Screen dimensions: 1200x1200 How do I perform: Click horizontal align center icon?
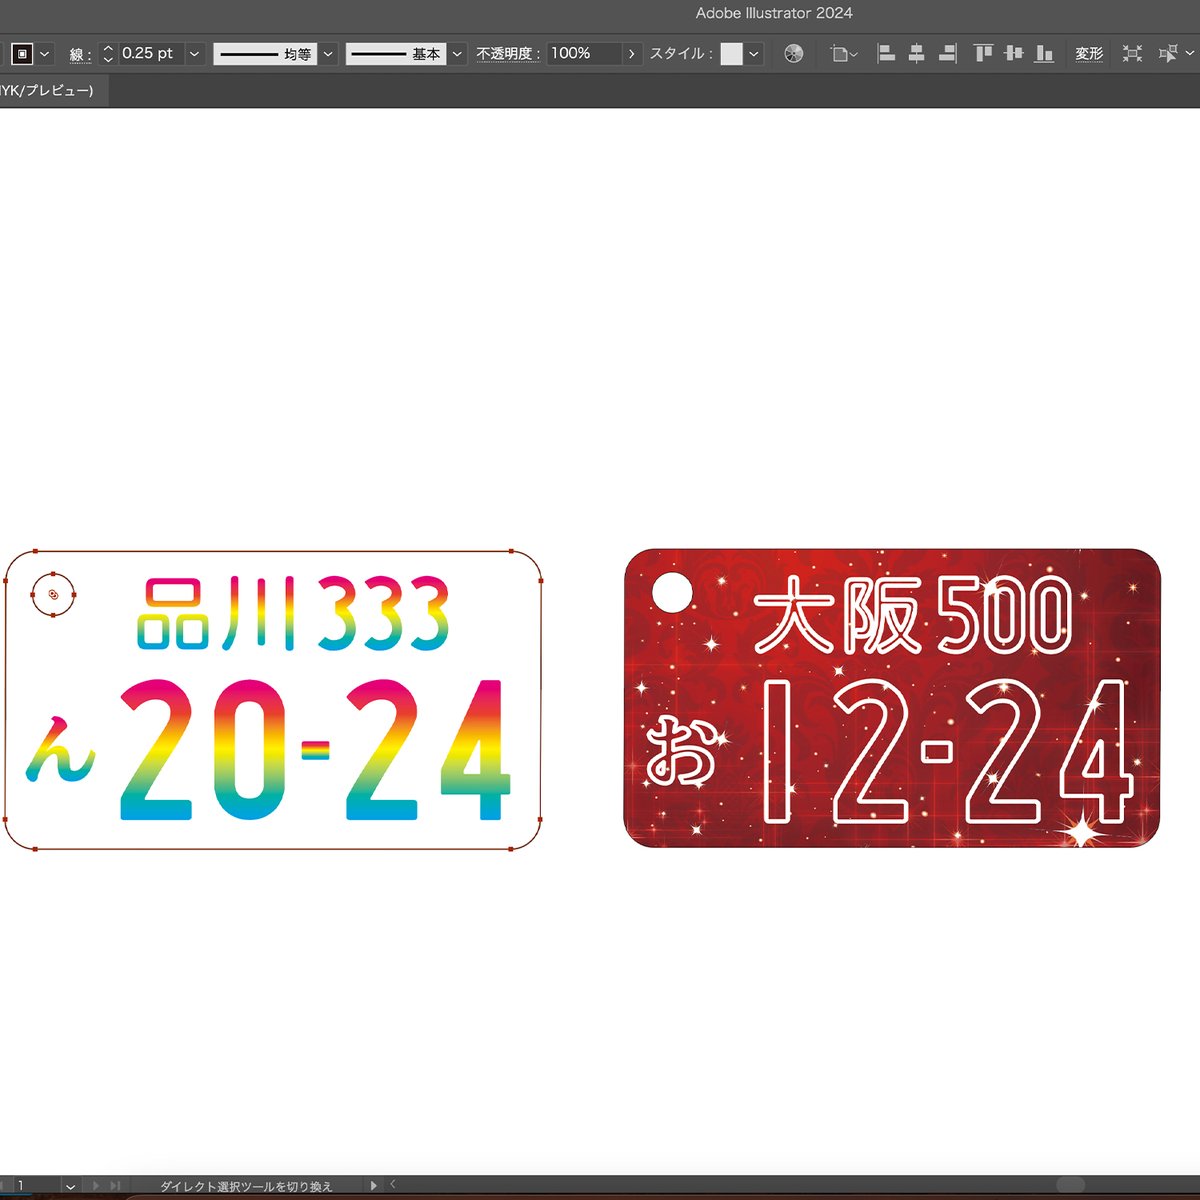point(916,54)
